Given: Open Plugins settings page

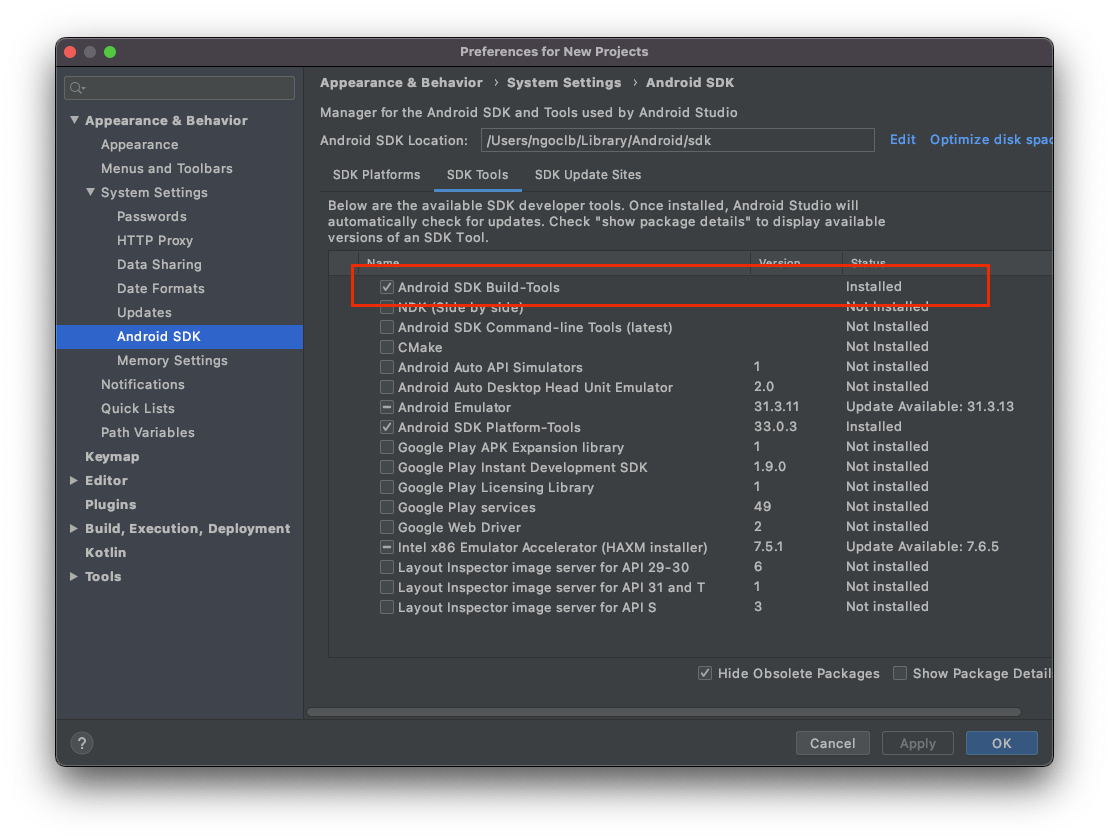Looking at the screenshot, I should [110, 504].
